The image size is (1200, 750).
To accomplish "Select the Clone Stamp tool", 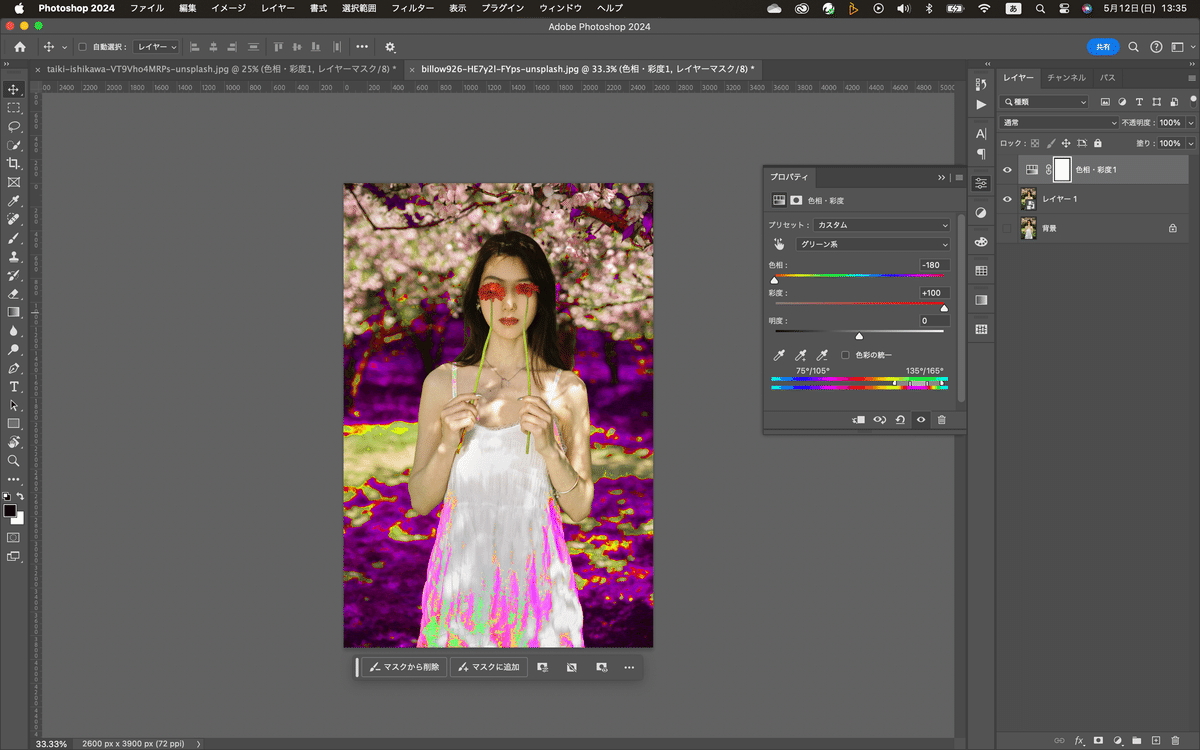I will point(14,257).
